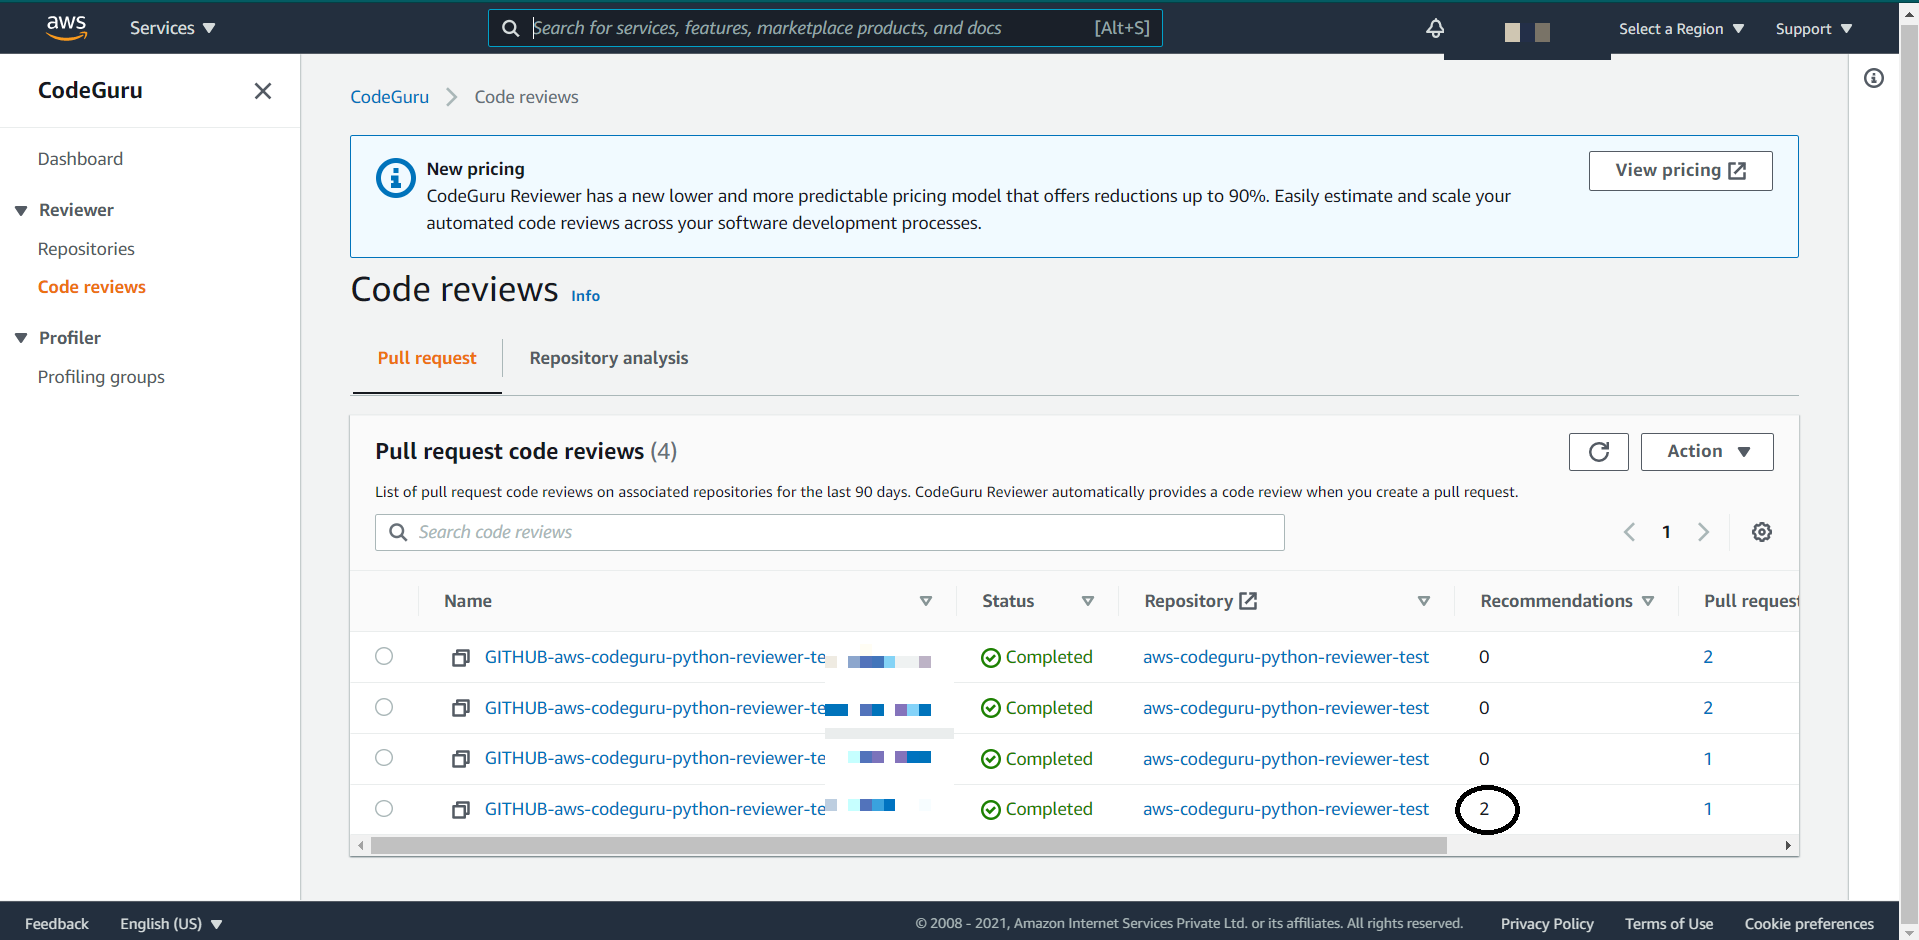Click copy icon in third review row

point(460,759)
